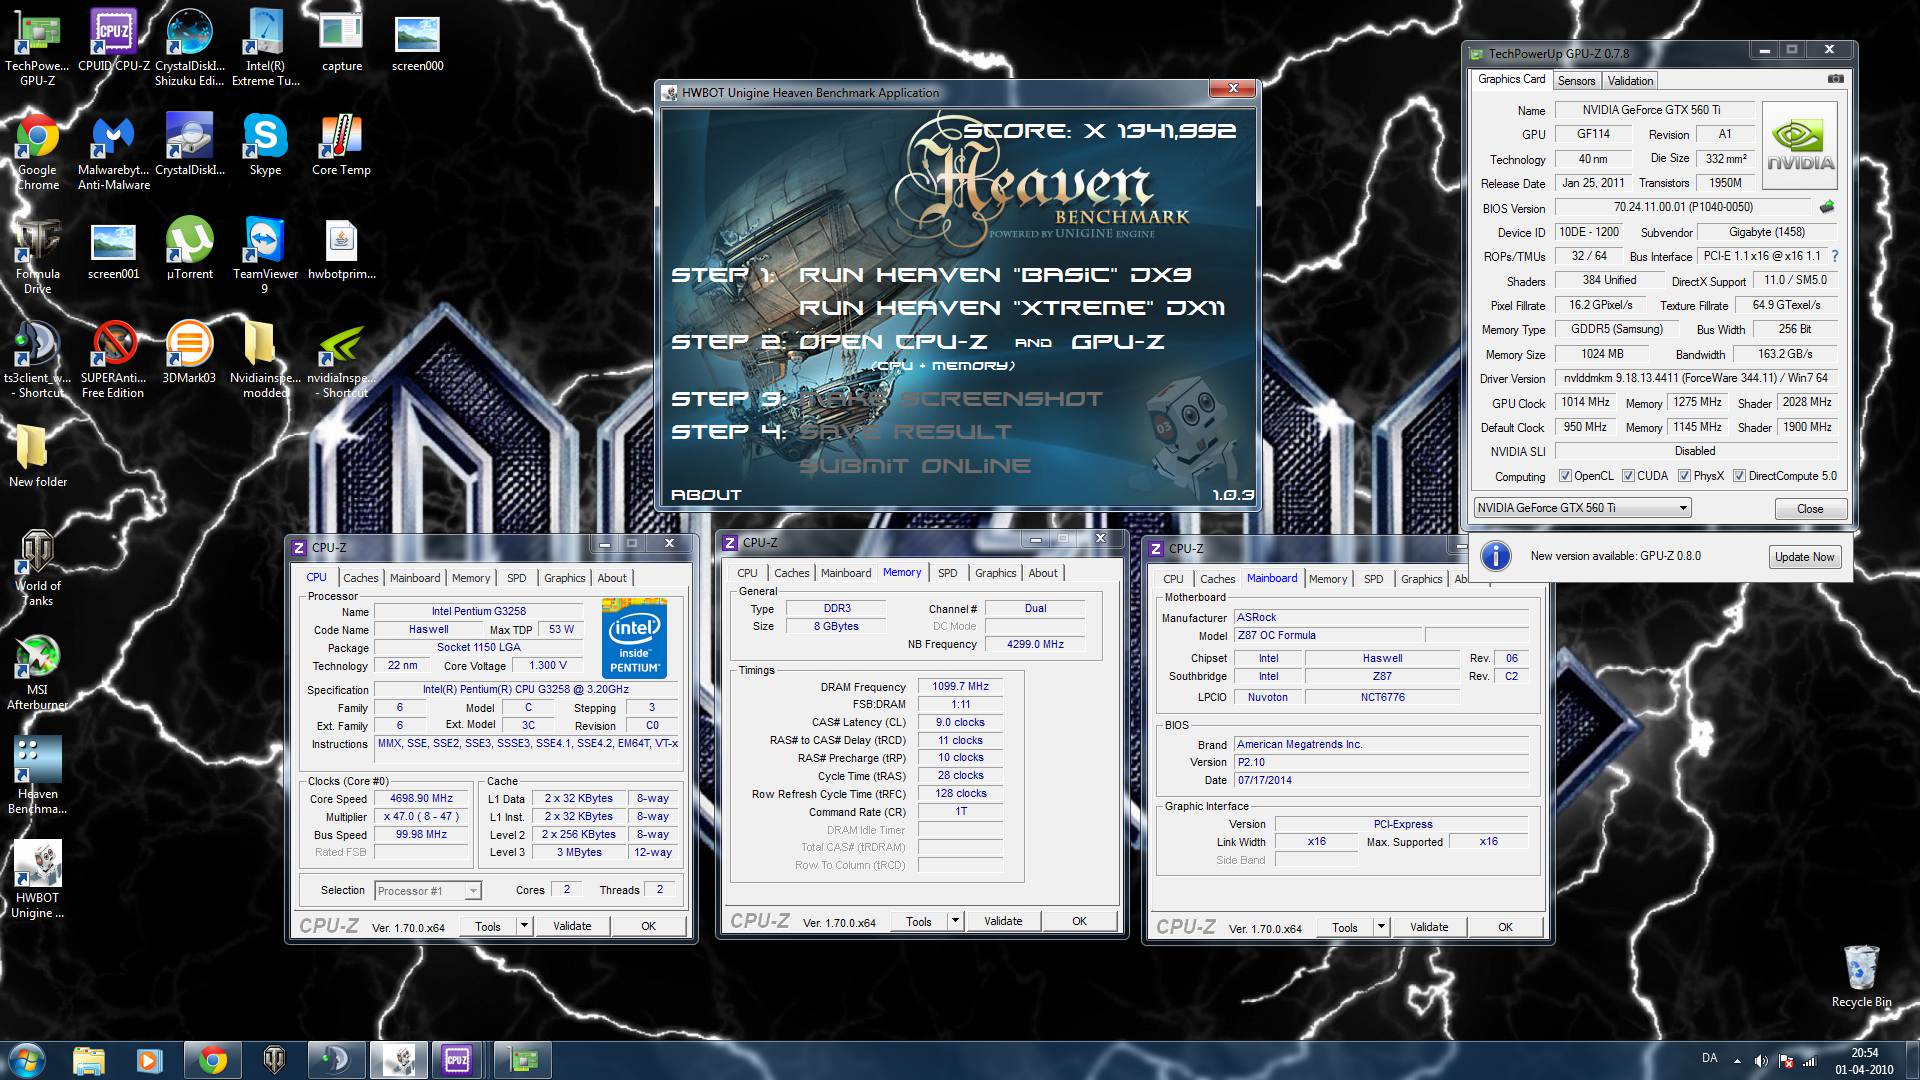Open Windows Explorer from taskbar
1920x1080 pixels.
[89, 1059]
